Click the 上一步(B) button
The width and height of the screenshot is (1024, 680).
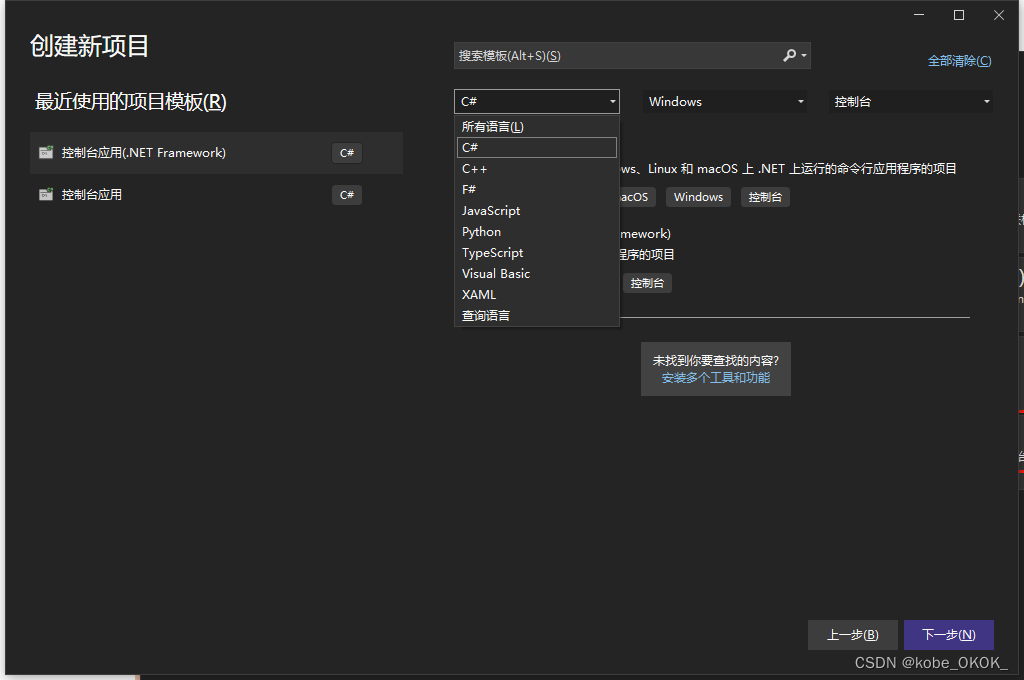(x=853, y=635)
